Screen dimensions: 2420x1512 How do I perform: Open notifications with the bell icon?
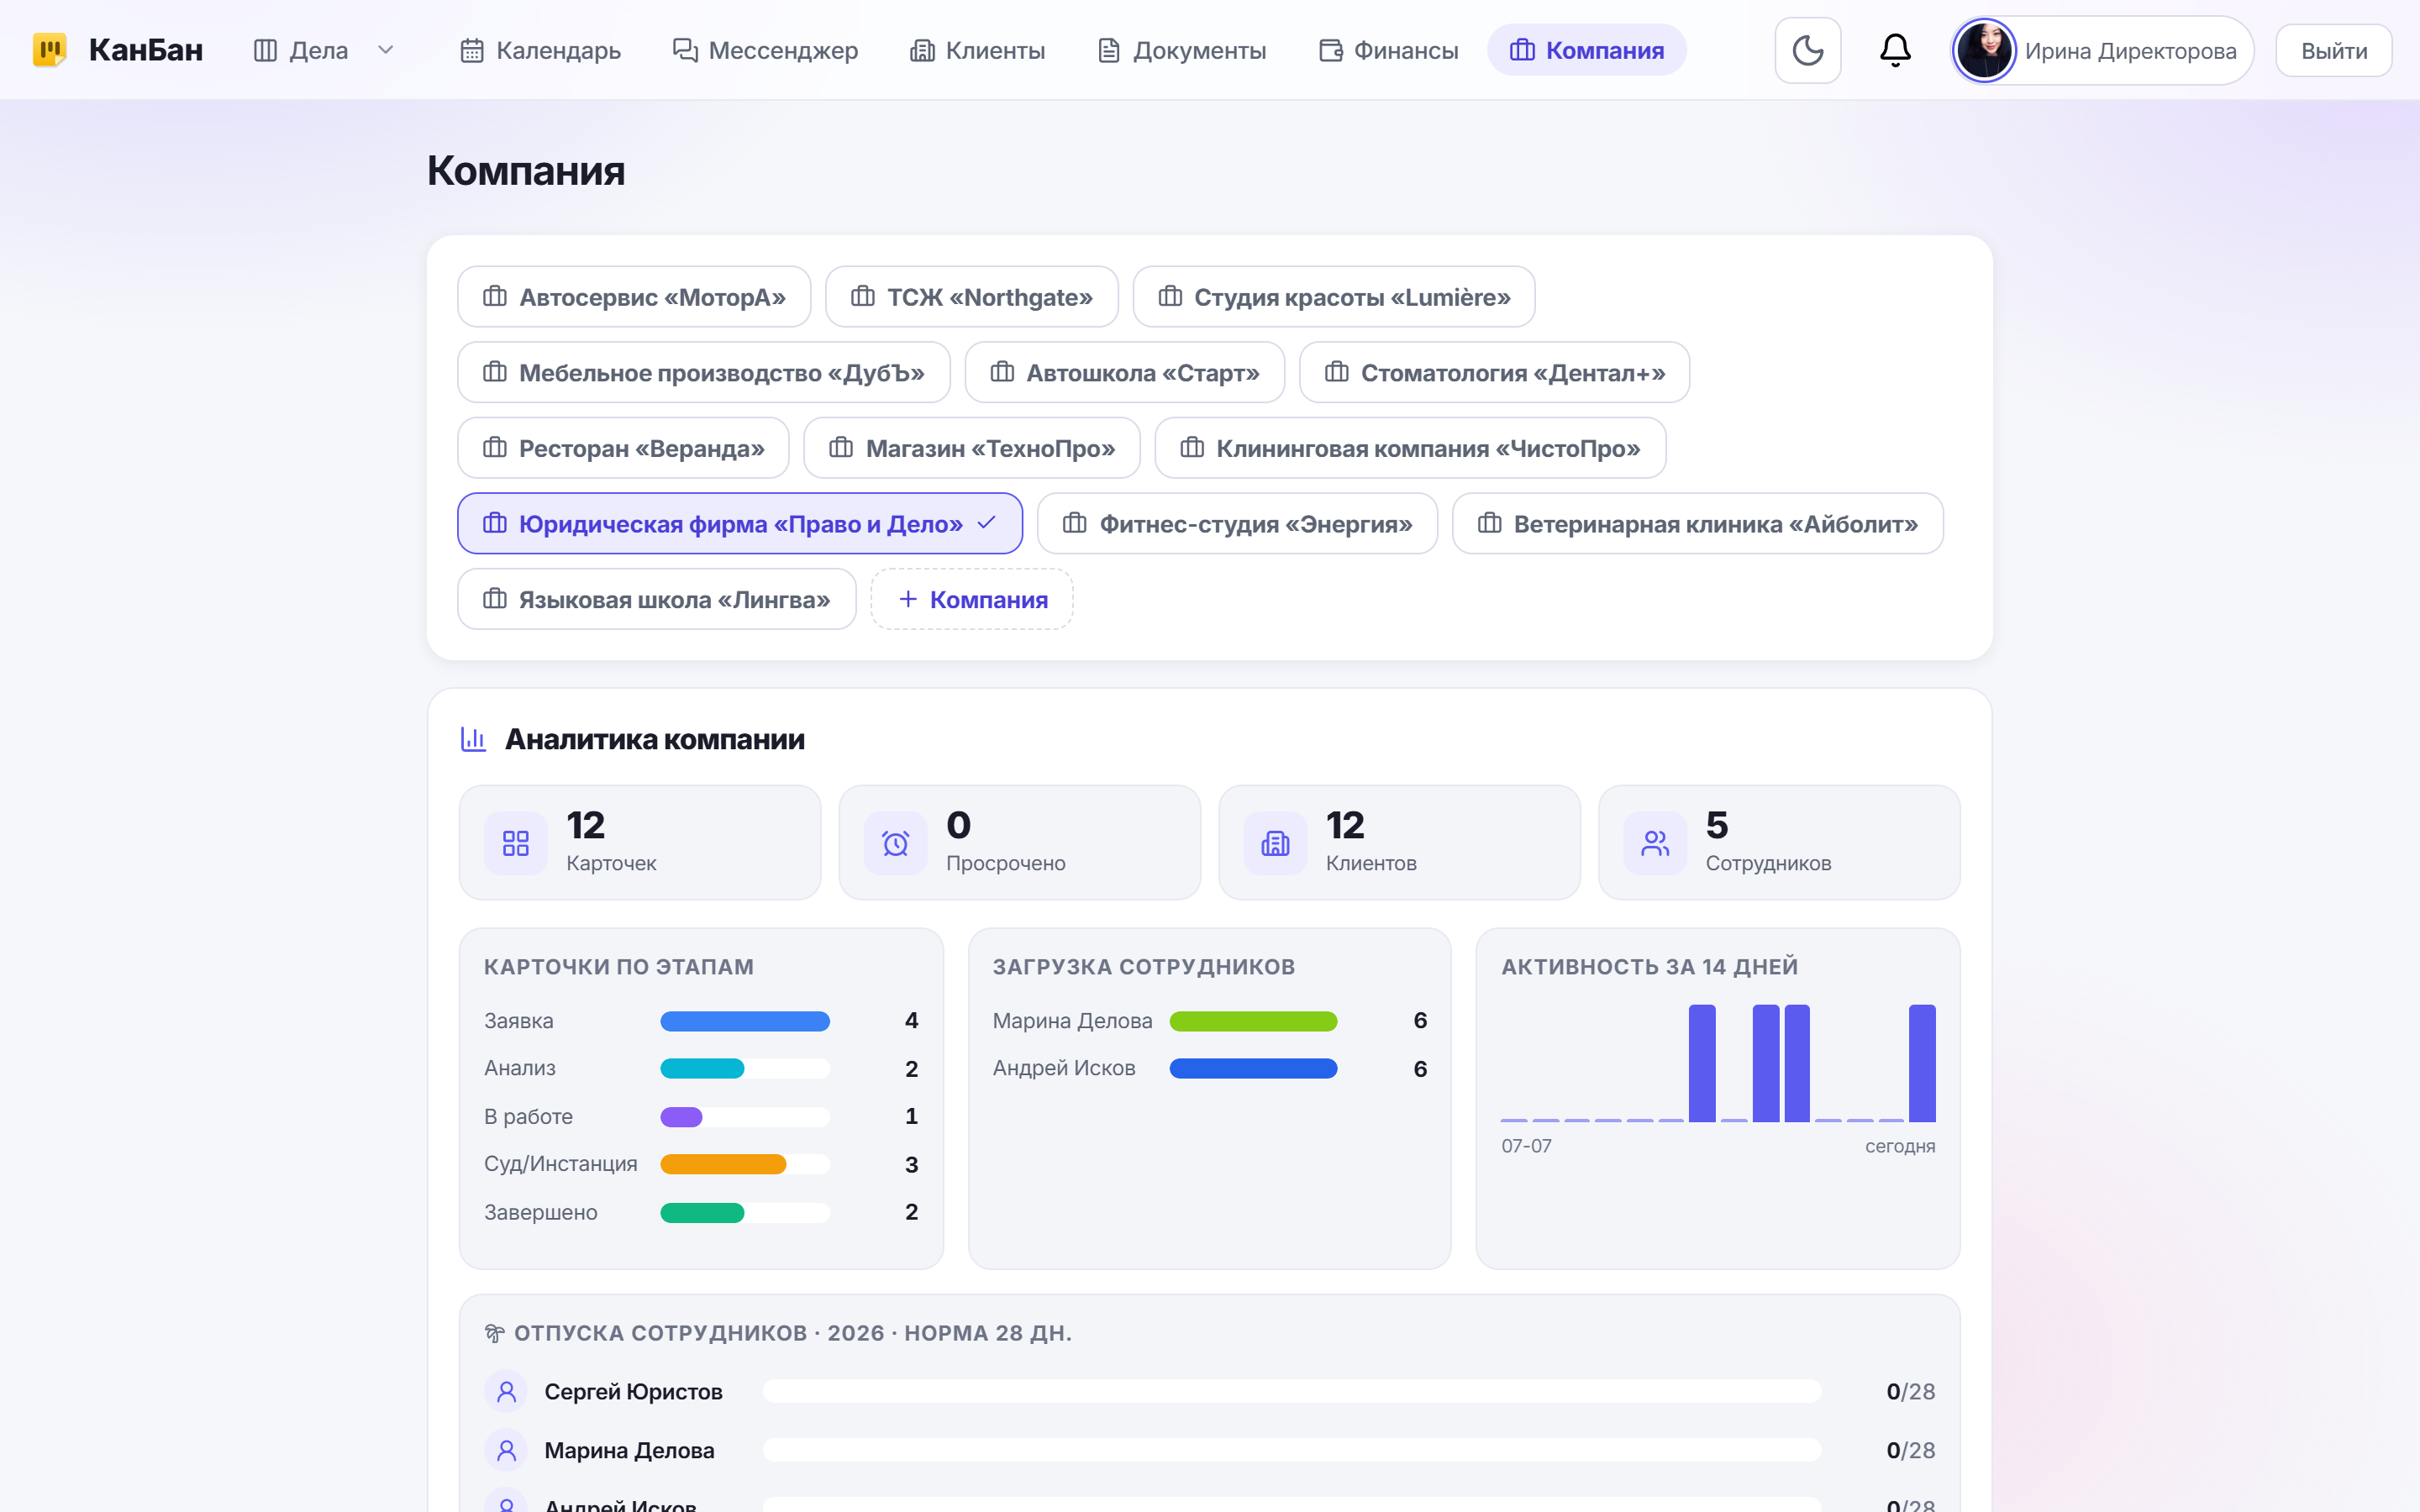[x=1895, y=50]
